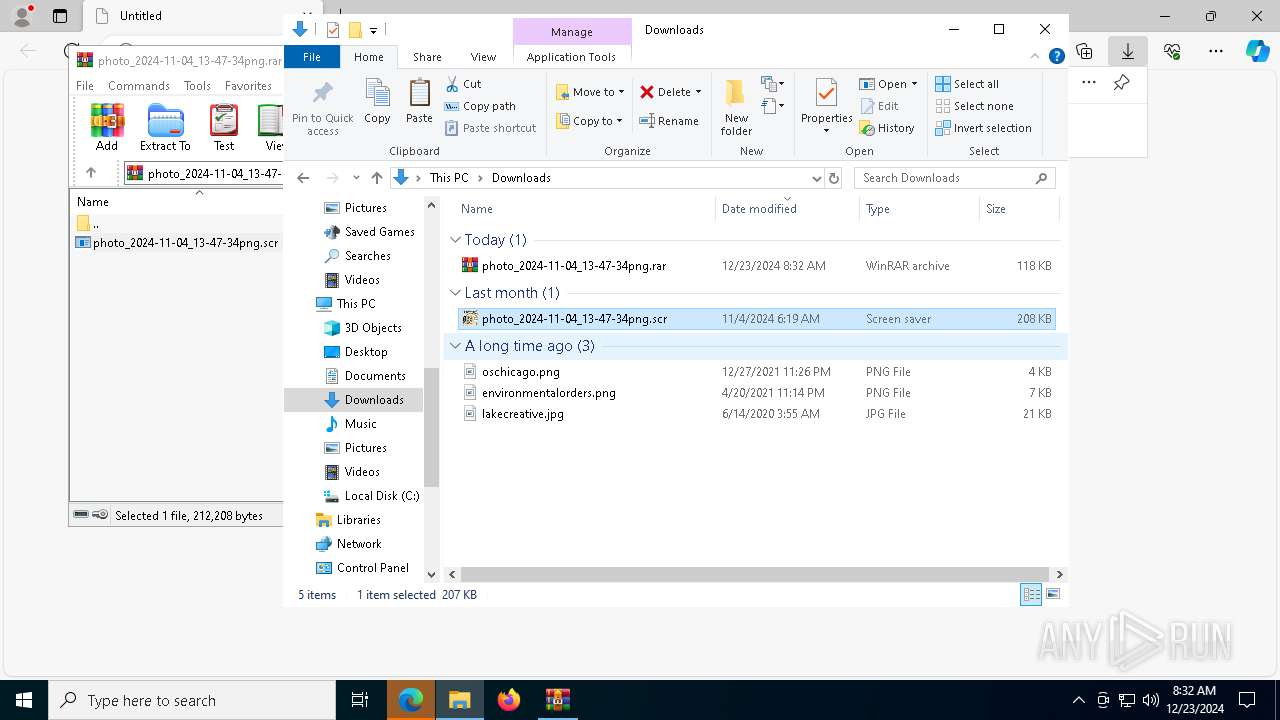Click the History button in Open group

887,128
